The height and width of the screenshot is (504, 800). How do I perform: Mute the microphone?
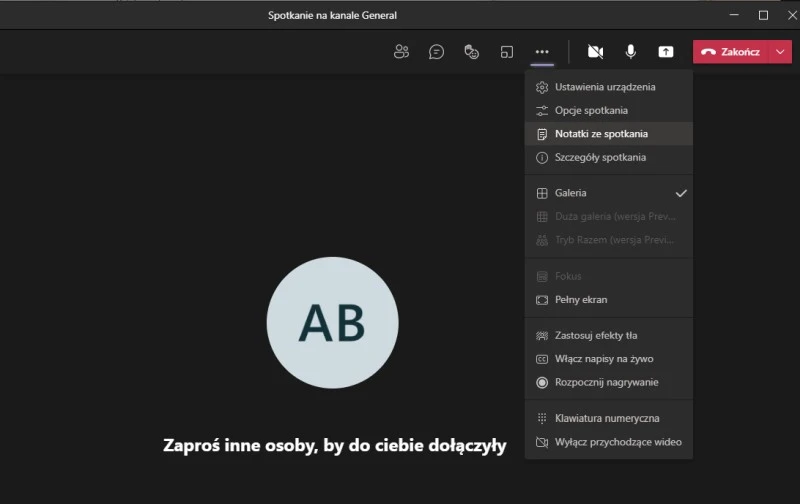tap(631, 52)
